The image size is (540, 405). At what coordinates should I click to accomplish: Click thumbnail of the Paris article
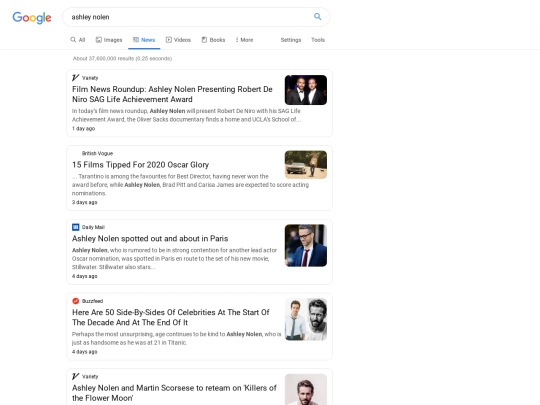[x=306, y=246]
